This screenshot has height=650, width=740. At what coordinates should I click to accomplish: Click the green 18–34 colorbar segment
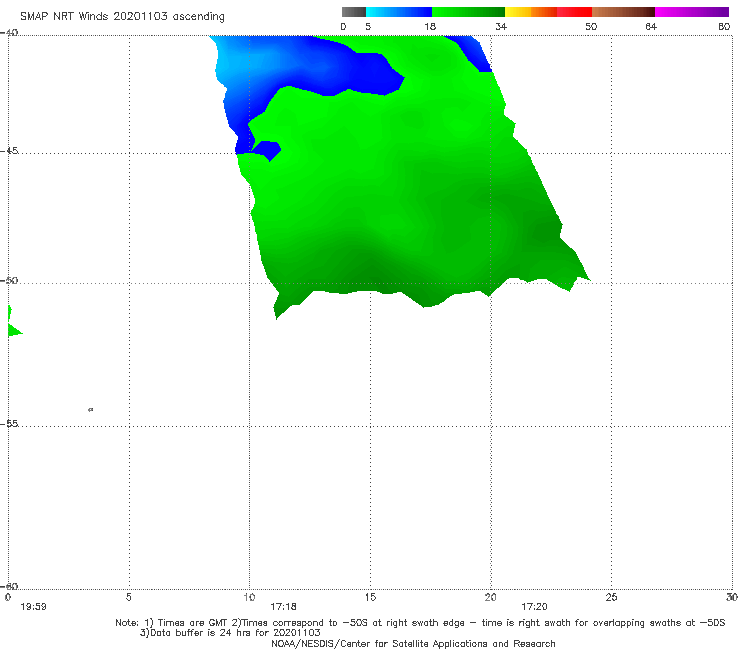pos(468,12)
